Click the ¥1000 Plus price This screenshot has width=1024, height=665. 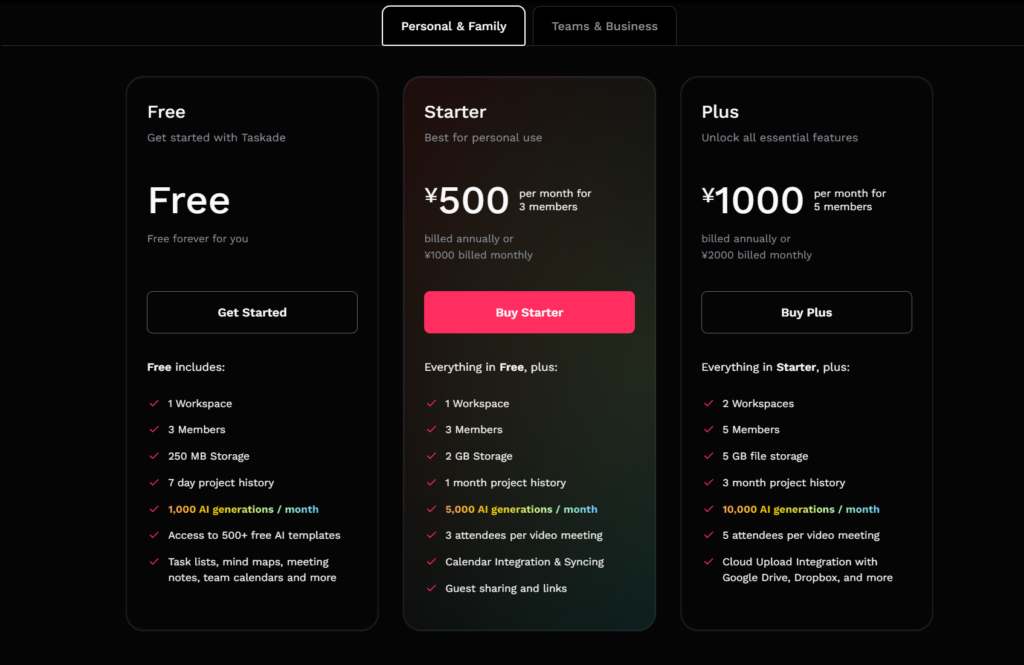coord(752,200)
